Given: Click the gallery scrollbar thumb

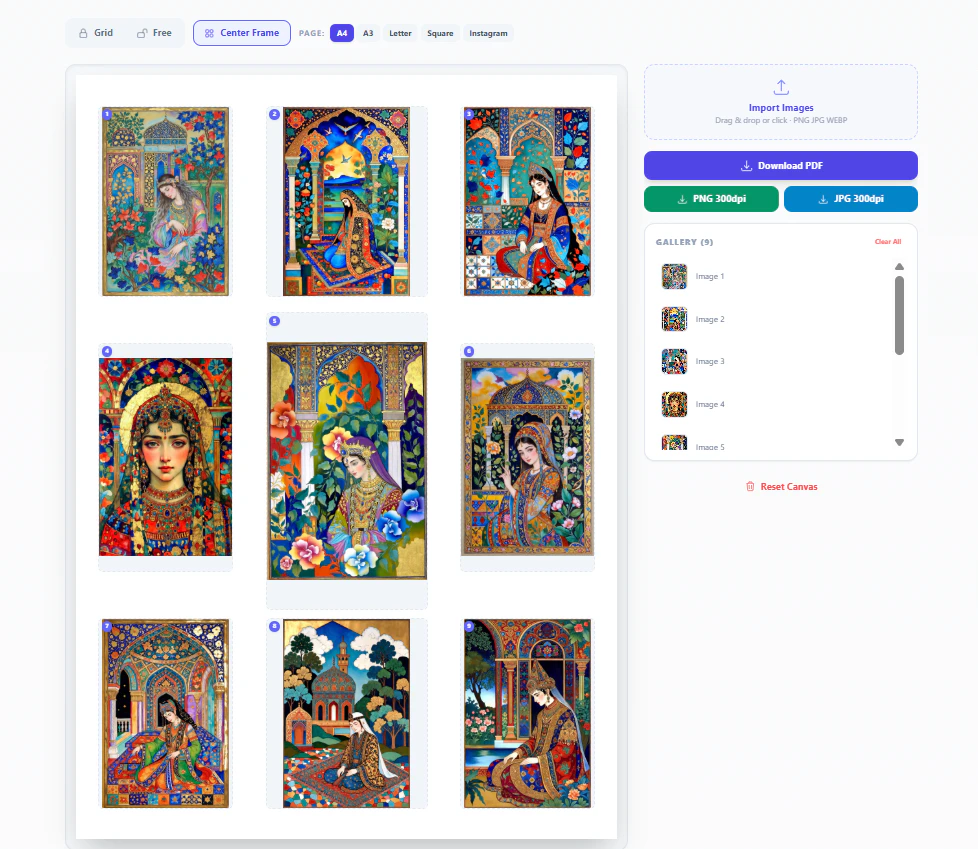Looking at the screenshot, I should coord(899,315).
